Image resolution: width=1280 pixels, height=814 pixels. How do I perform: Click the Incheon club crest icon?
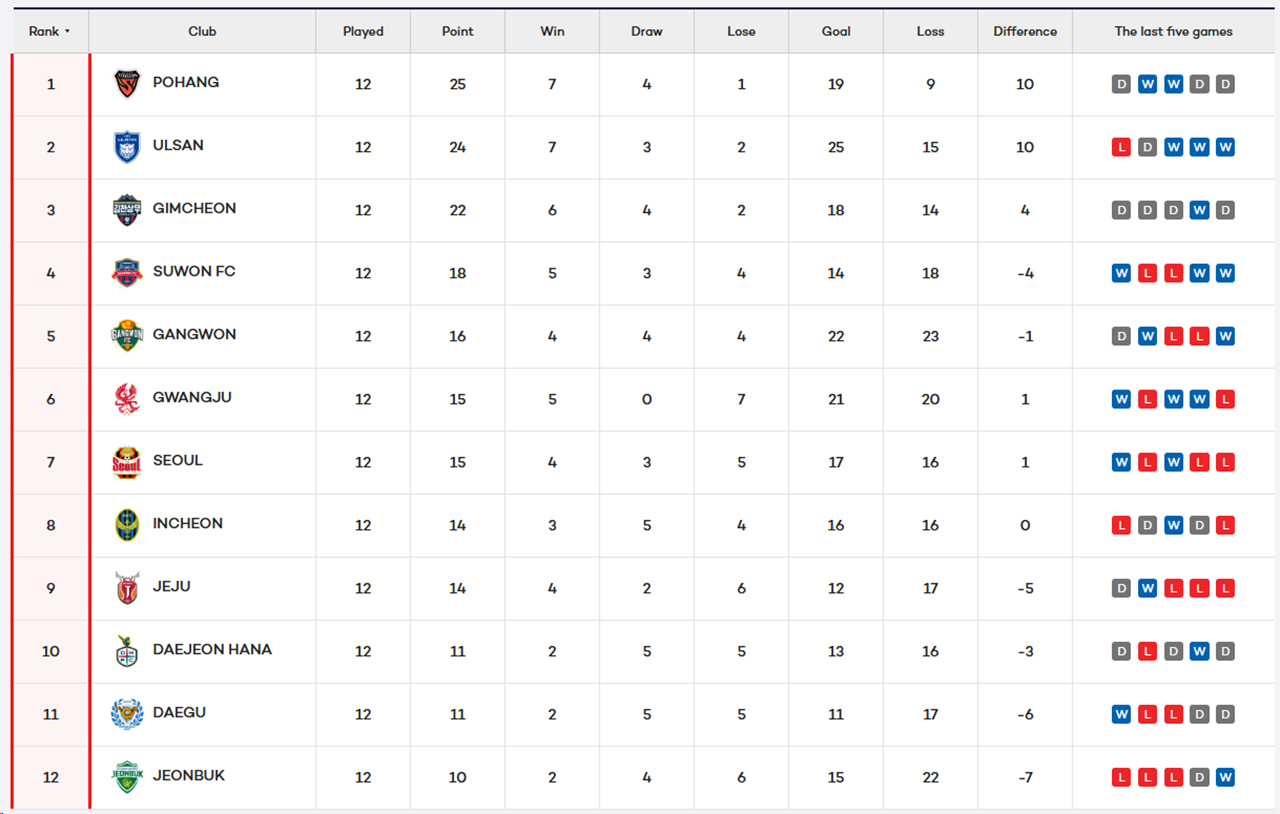[127, 525]
